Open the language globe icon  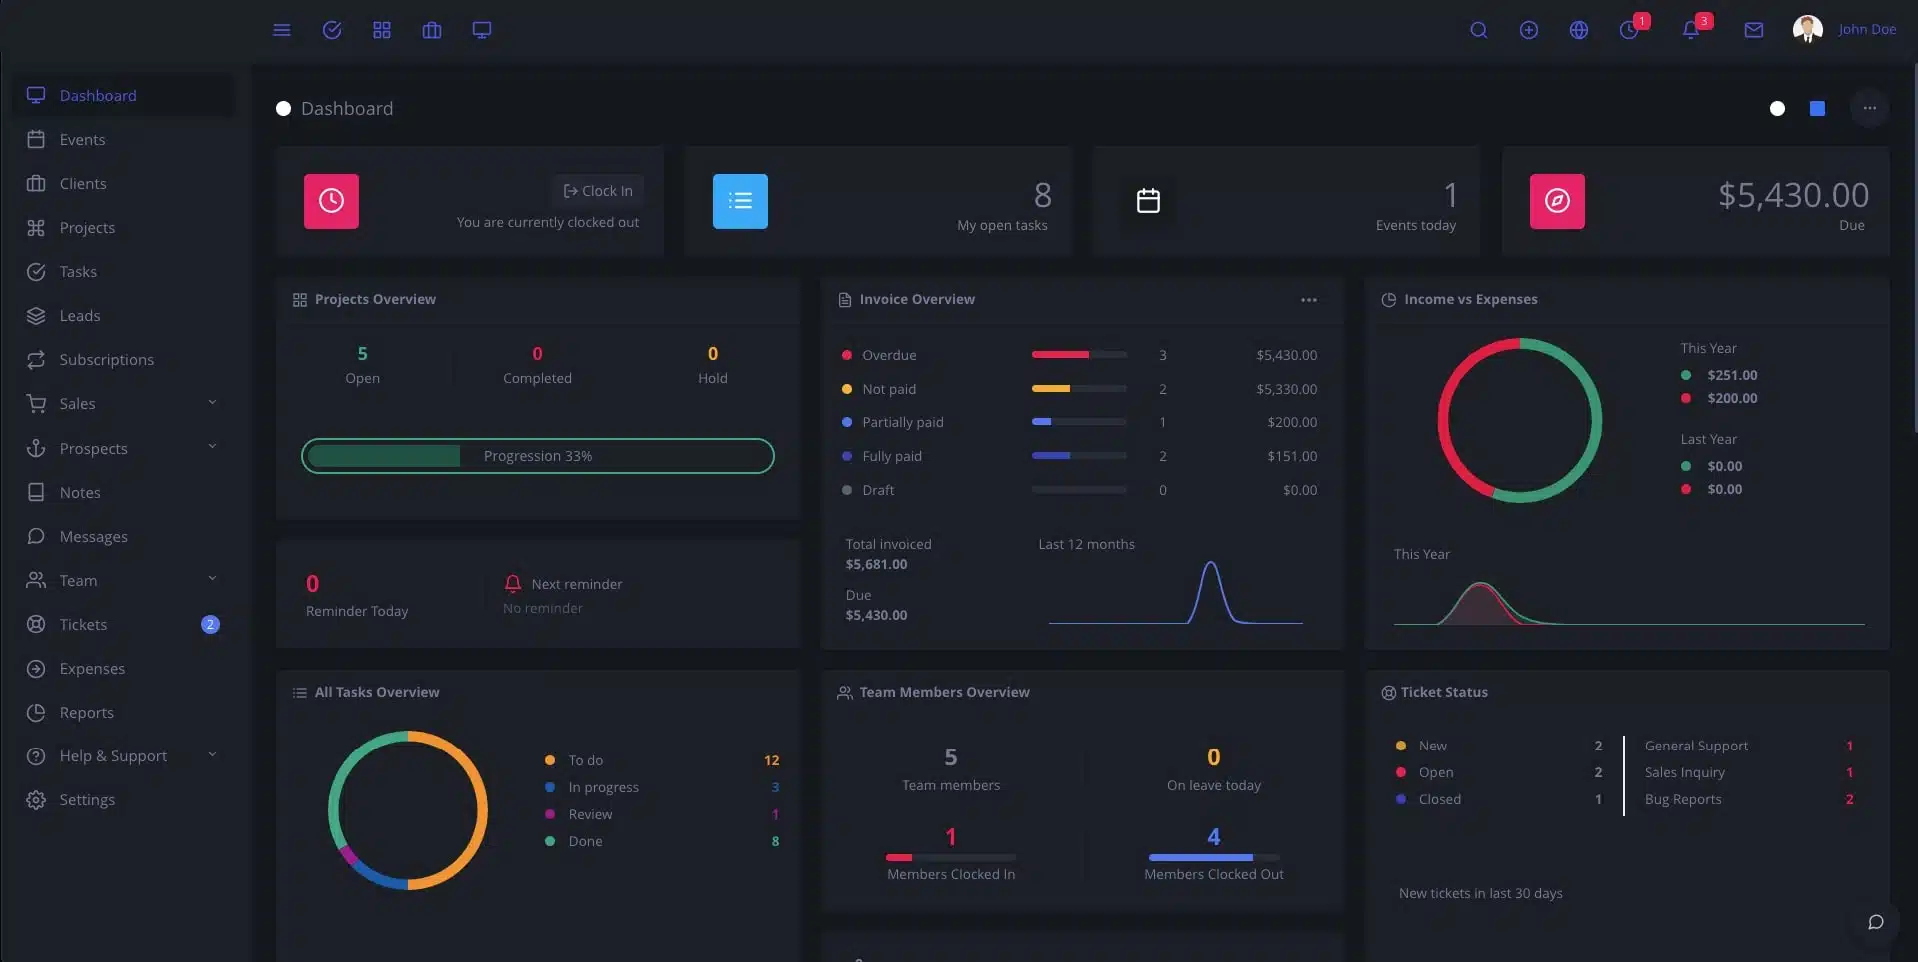click(1579, 30)
